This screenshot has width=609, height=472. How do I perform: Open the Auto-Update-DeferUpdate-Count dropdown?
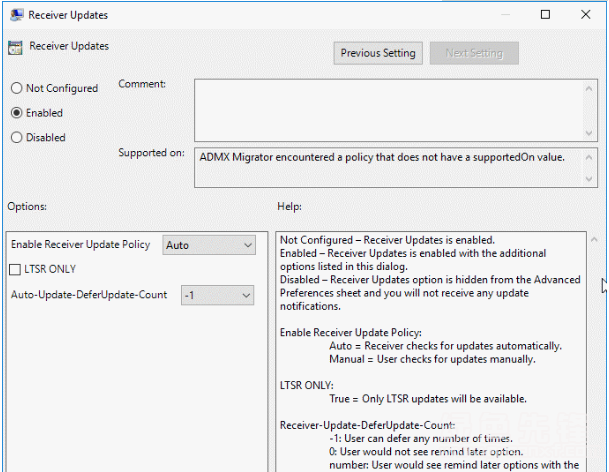218,295
